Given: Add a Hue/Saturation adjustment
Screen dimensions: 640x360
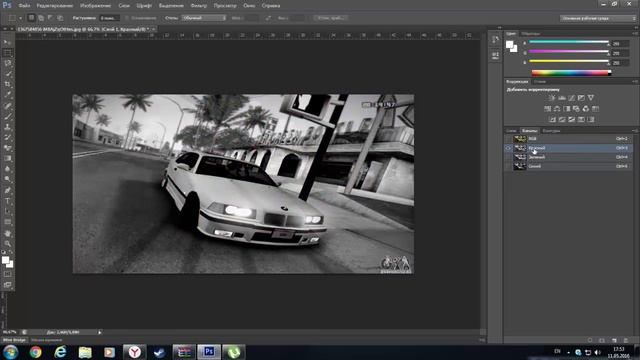Looking at the screenshot, I should point(547,109).
